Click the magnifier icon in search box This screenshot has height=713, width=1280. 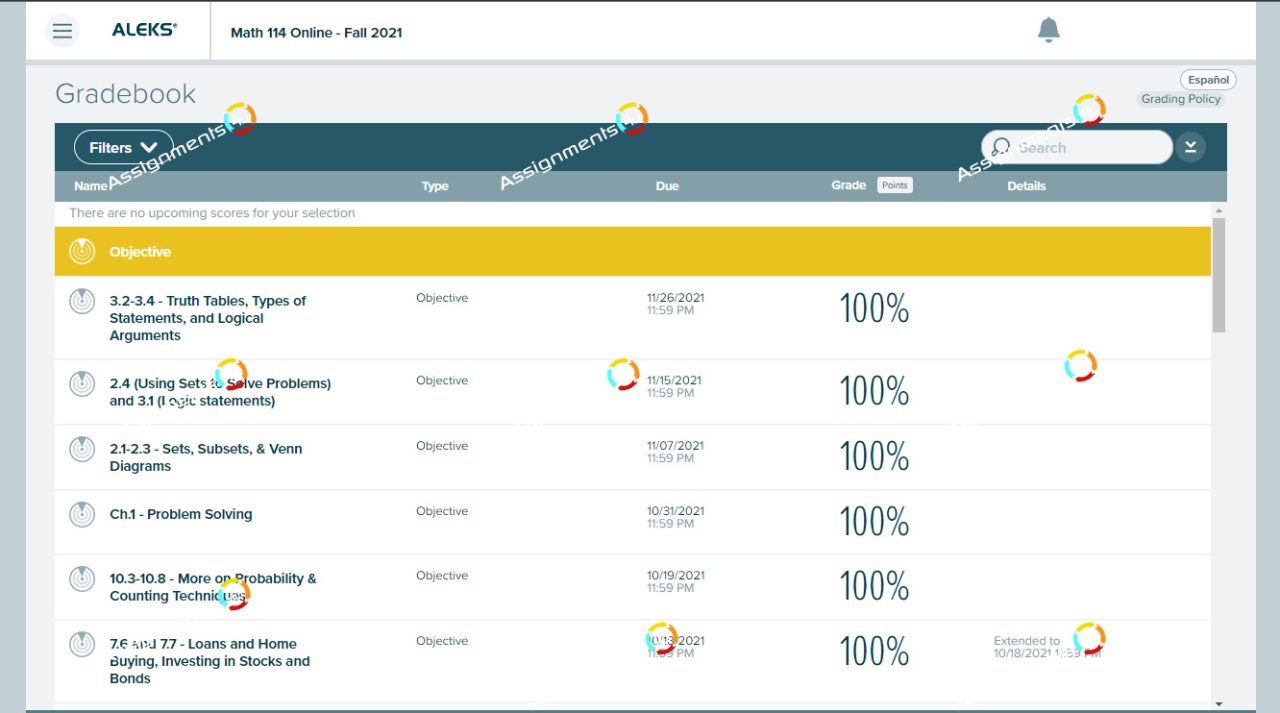pos(1001,148)
